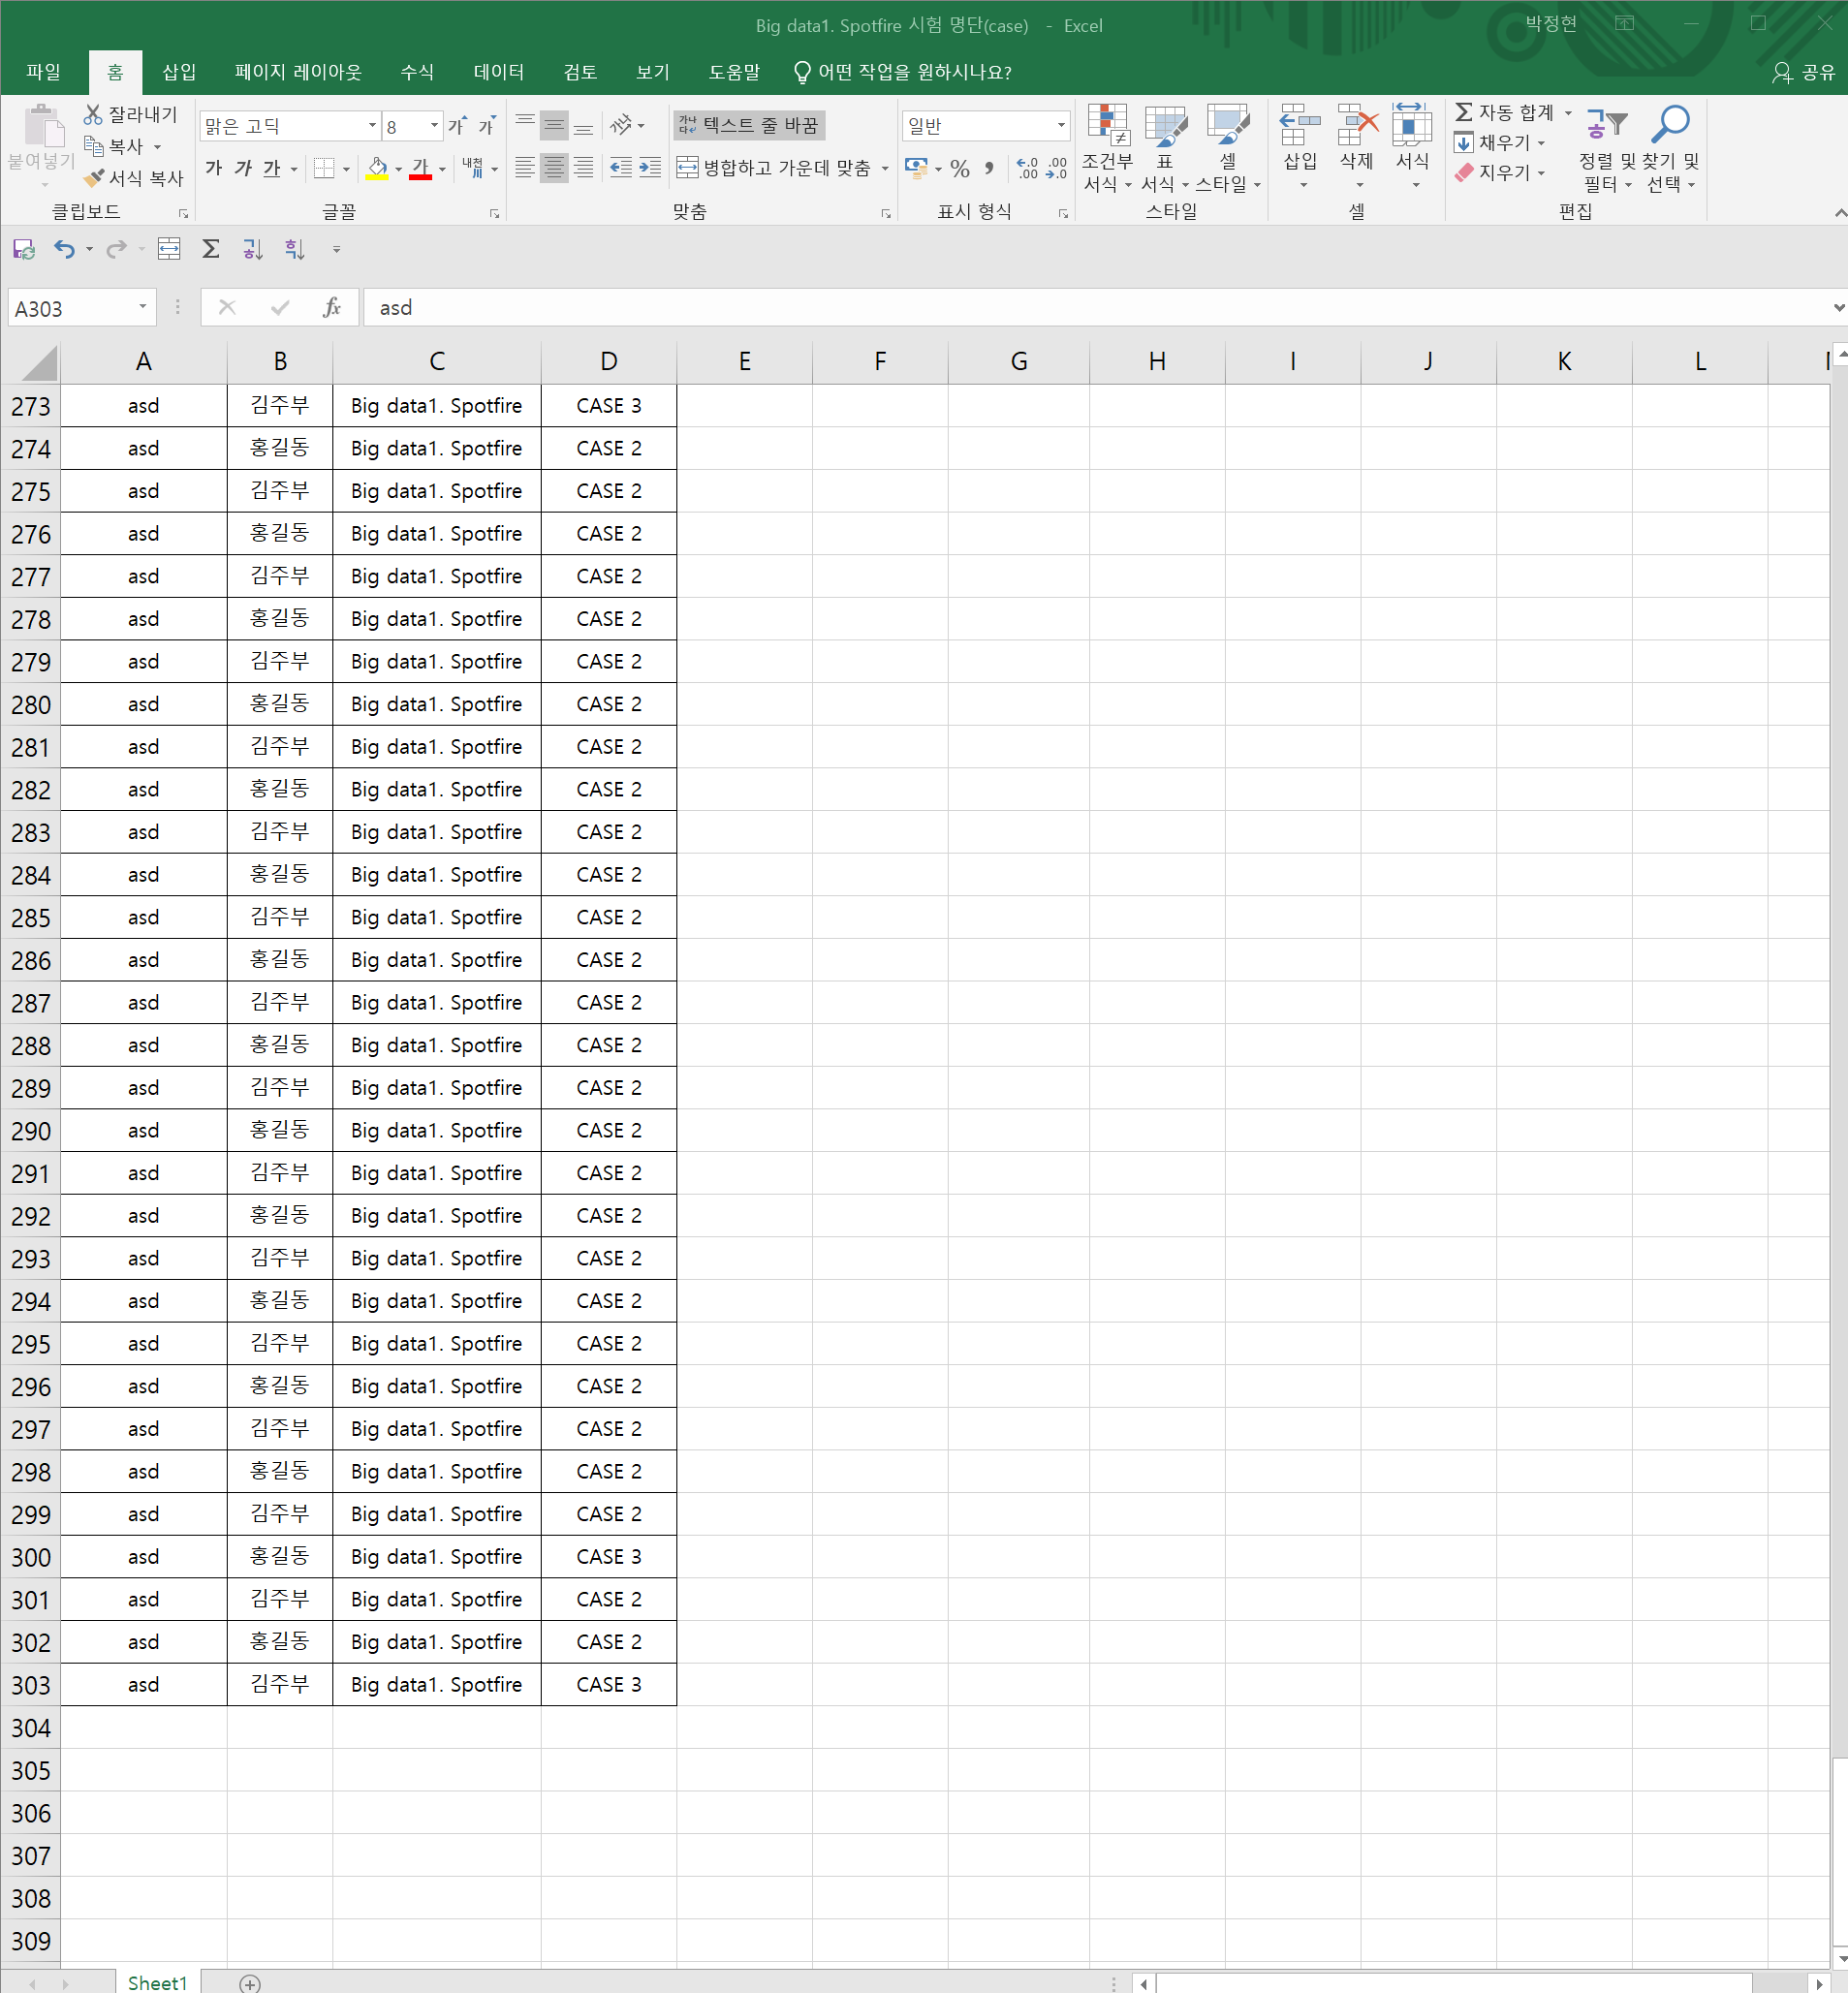Open Sort and Filter (정렬 및 필터)
This screenshot has width=1848, height=1993.
click(1607, 147)
